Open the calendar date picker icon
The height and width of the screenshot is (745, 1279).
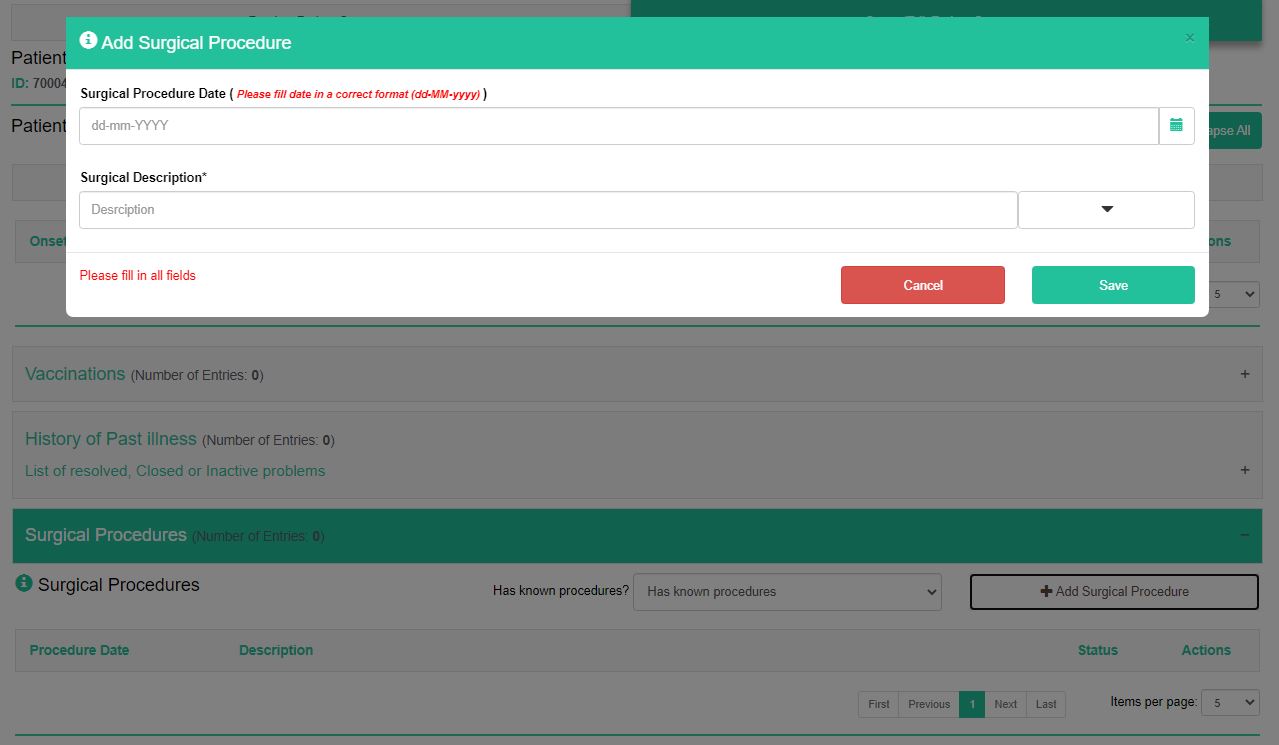tap(1176, 126)
